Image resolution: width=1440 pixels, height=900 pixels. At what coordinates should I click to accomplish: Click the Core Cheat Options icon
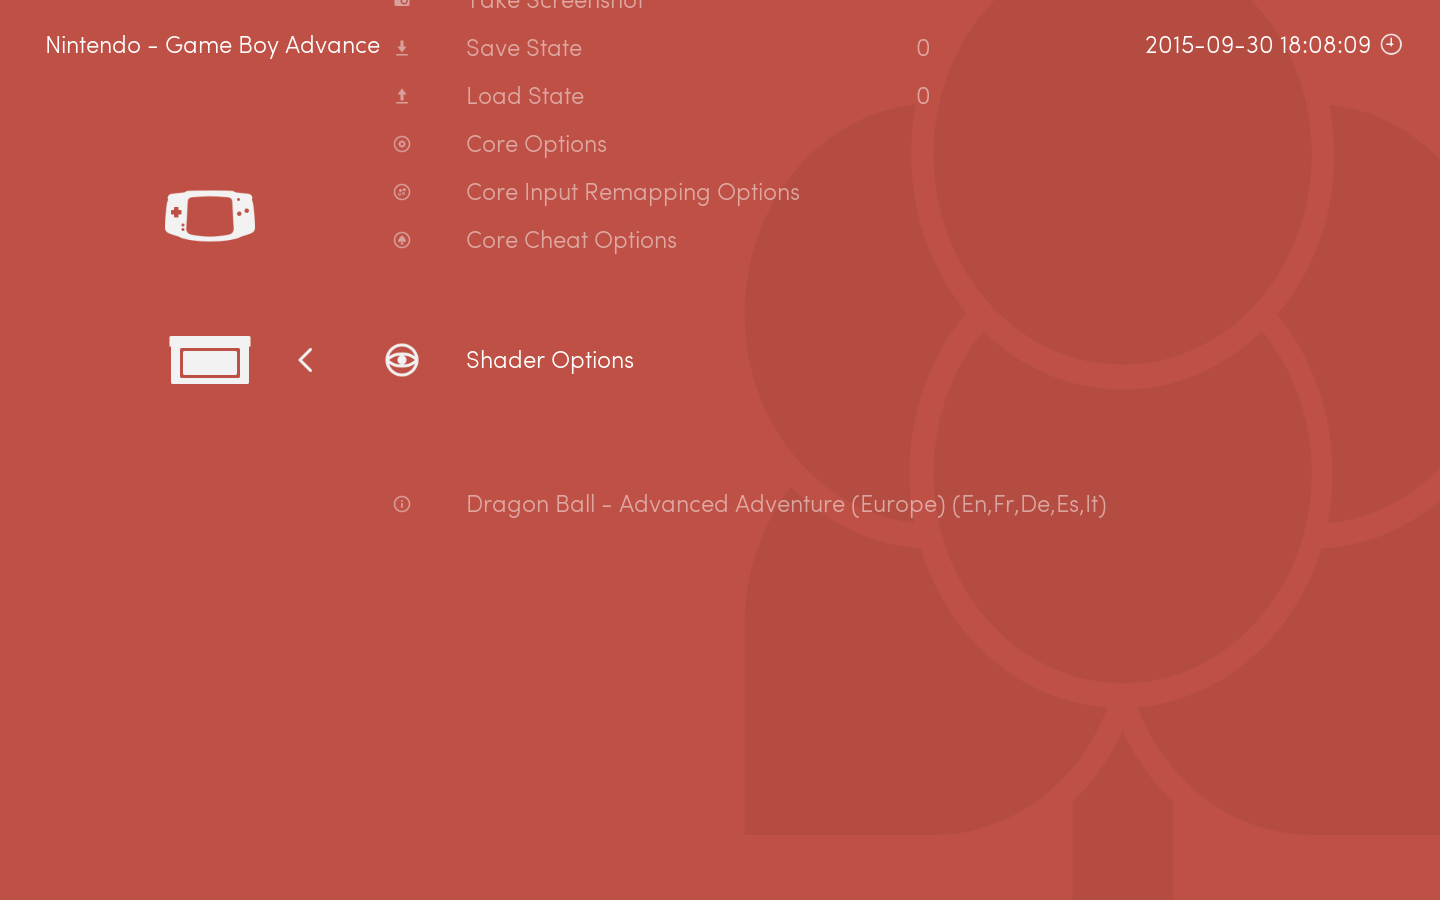402,240
